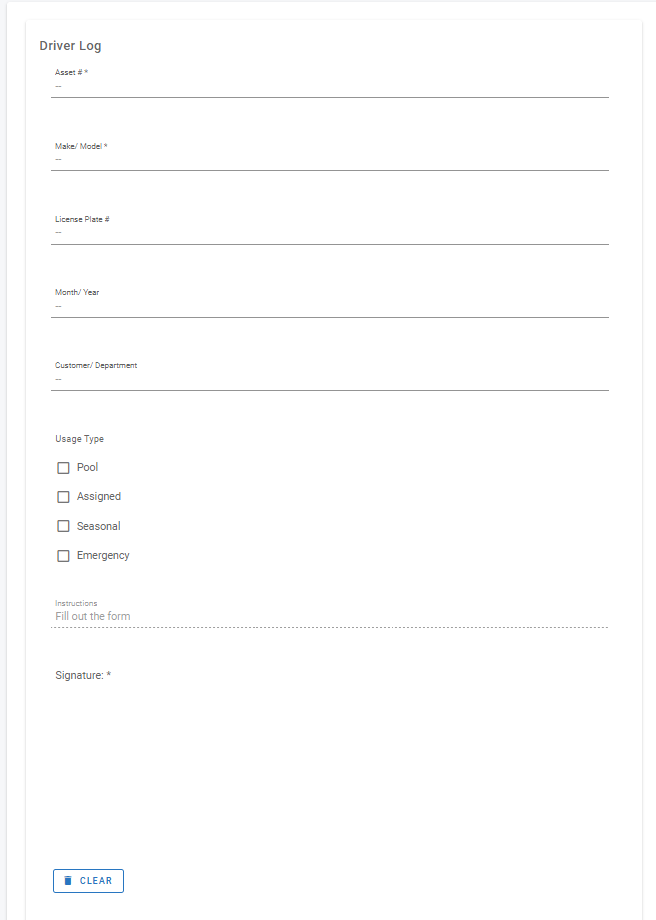This screenshot has width=656, height=920.
Task: Click the 'Emergency' option label text
Action: tap(103, 556)
